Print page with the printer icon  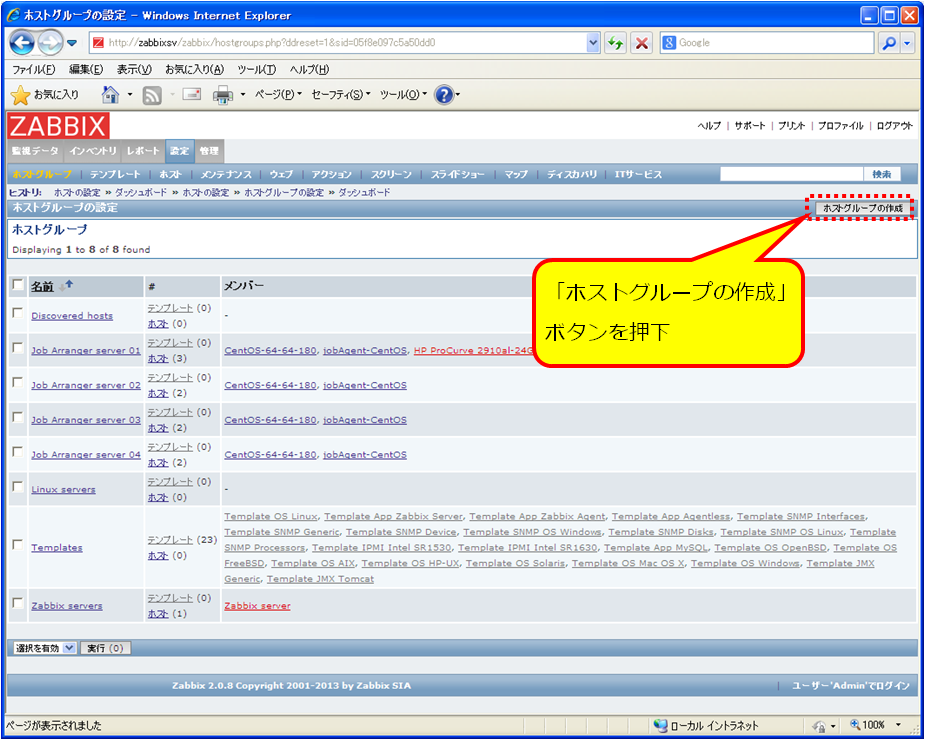point(223,95)
